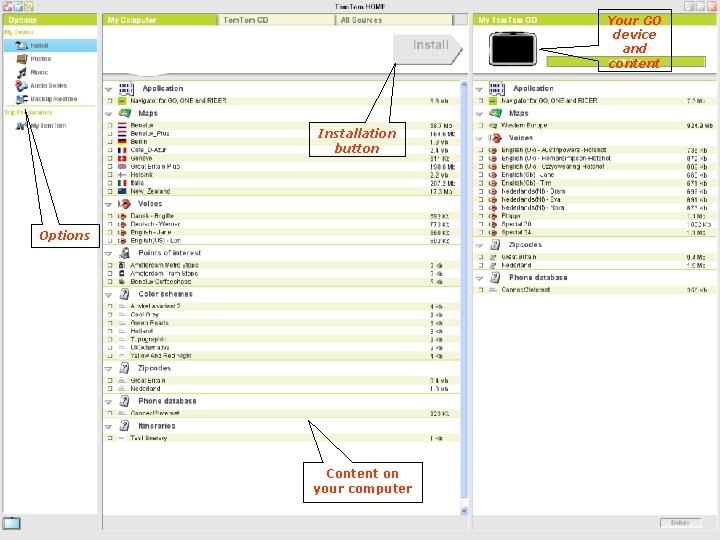Click the Italy flag icon beside Italia map
The width and height of the screenshot is (720, 540).
point(122,183)
